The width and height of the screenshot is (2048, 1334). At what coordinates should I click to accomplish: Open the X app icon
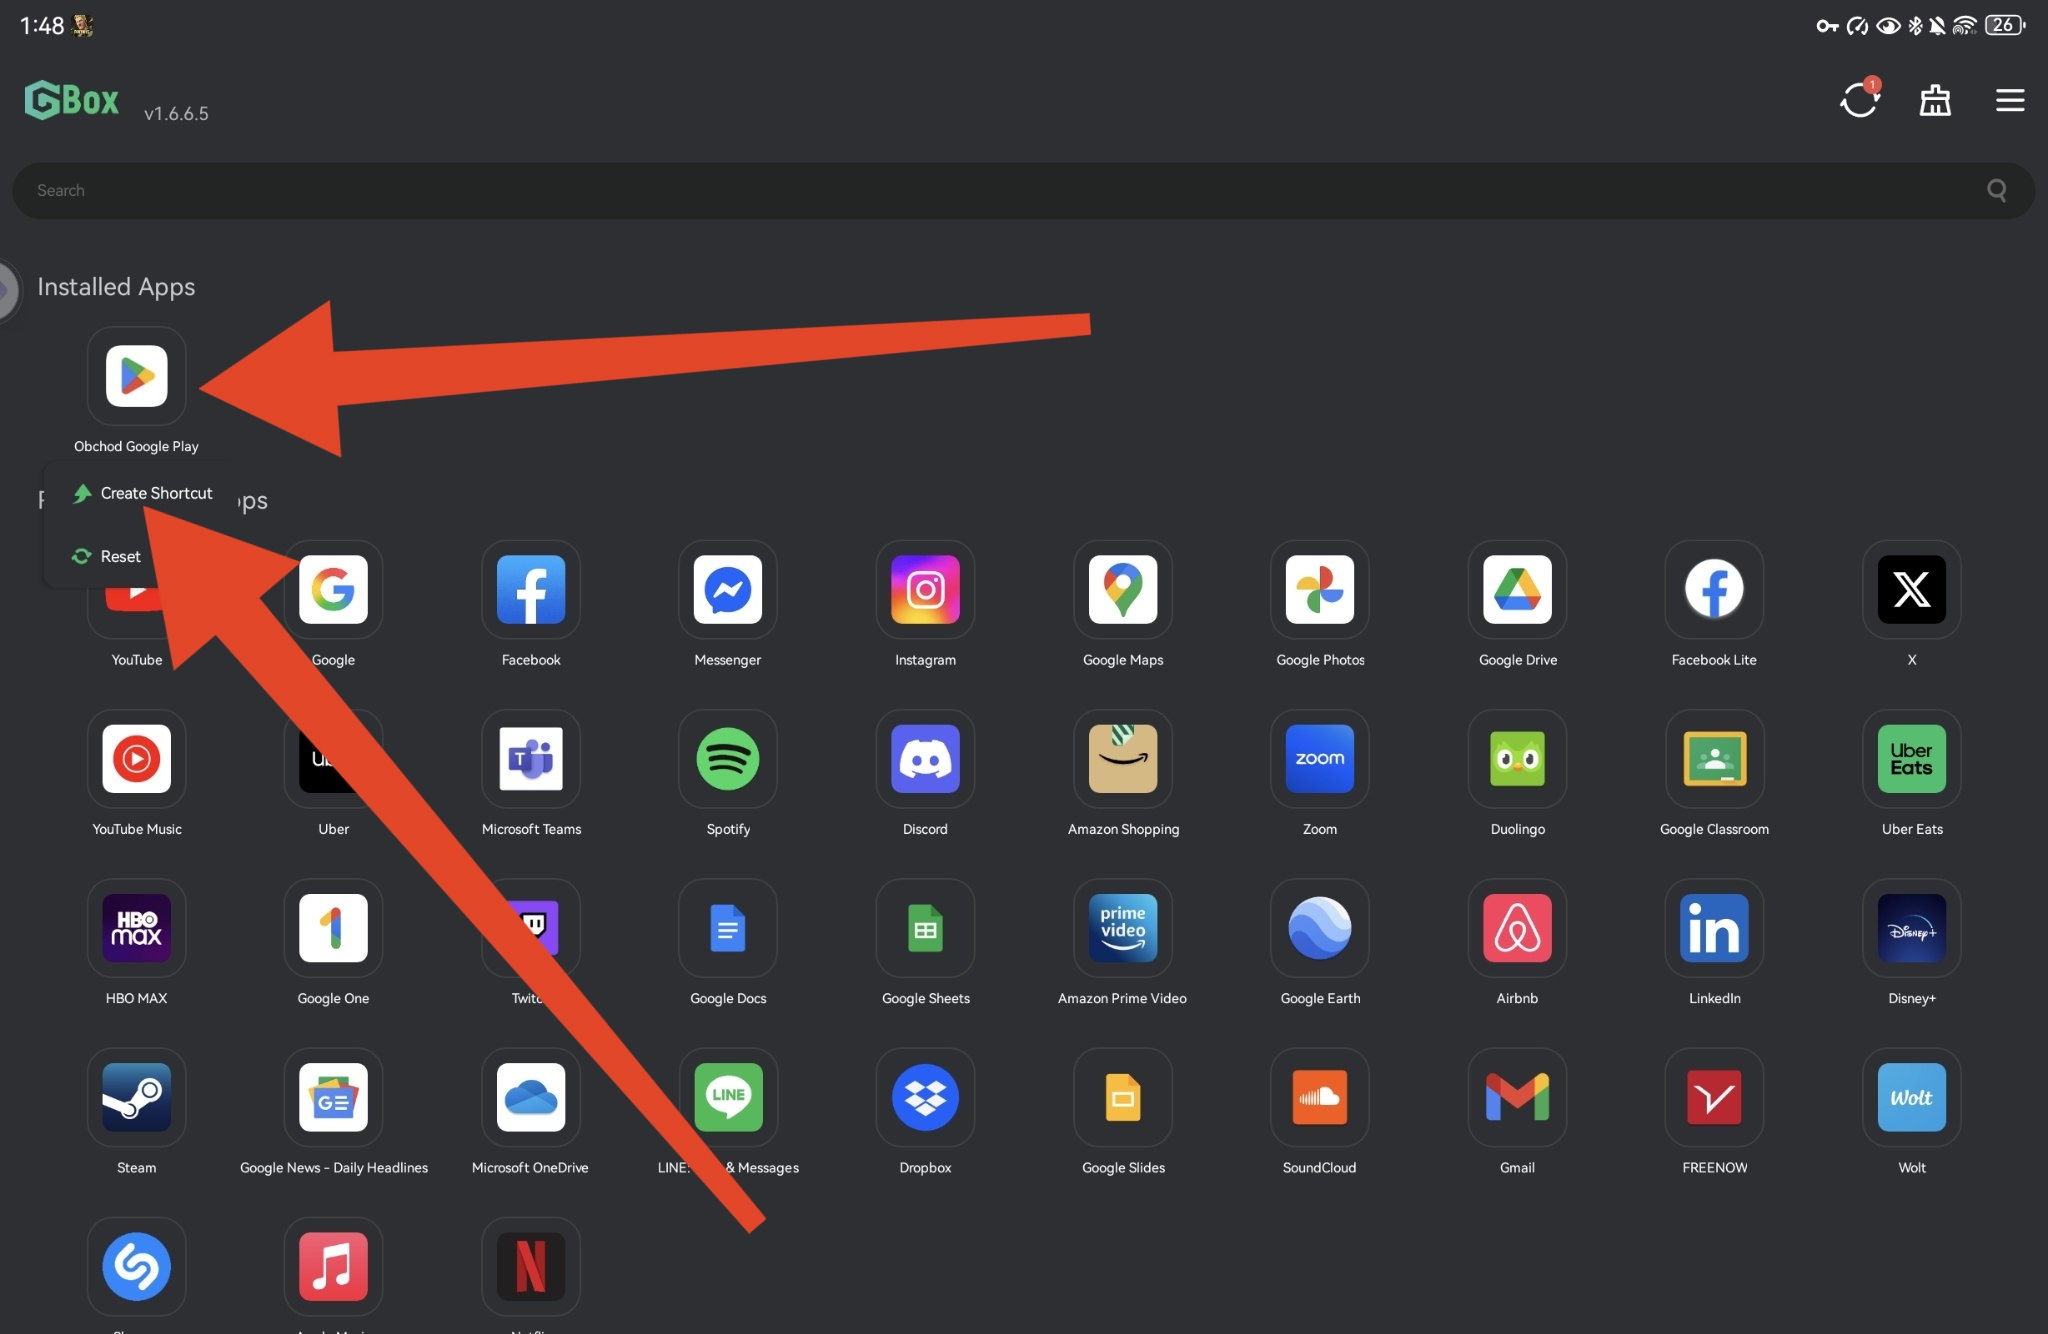[1910, 590]
